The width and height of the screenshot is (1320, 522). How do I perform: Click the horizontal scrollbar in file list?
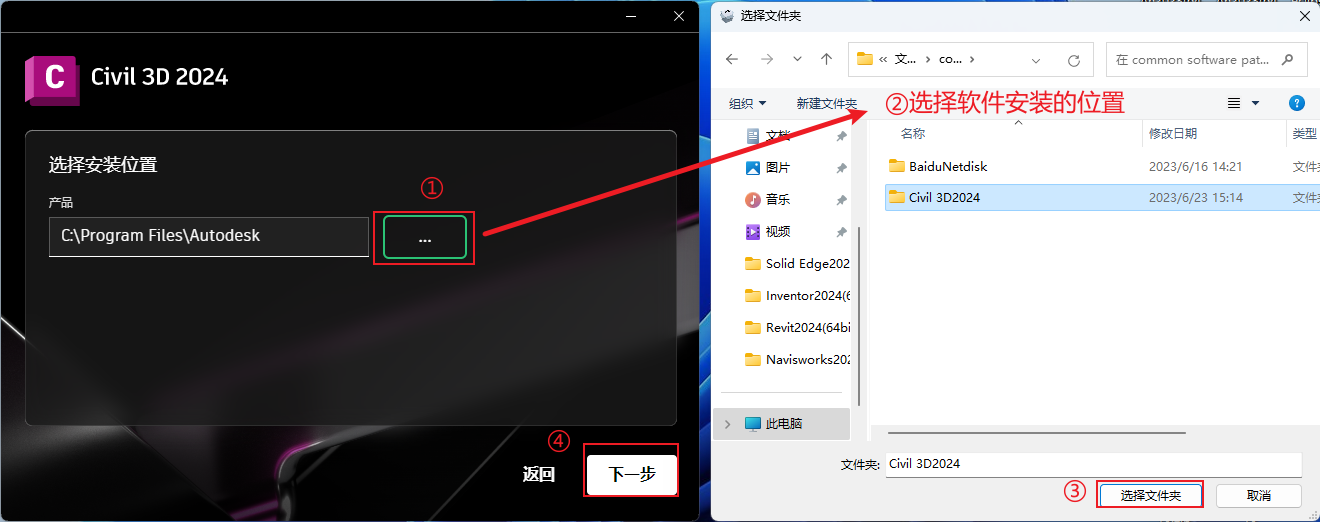(1036, 433)
